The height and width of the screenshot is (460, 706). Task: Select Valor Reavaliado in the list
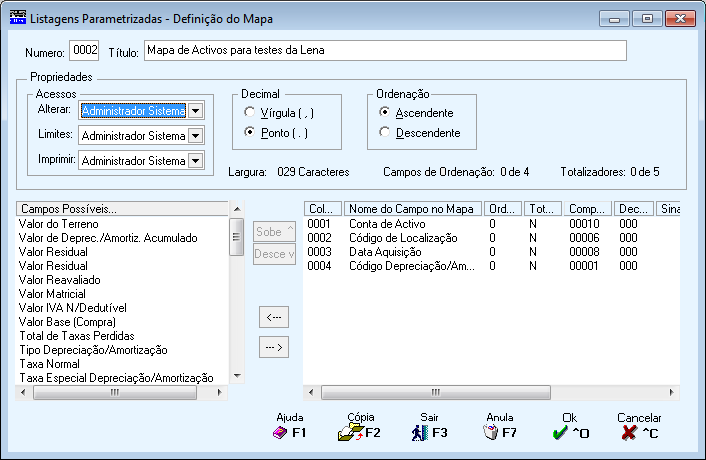point(59,280)
